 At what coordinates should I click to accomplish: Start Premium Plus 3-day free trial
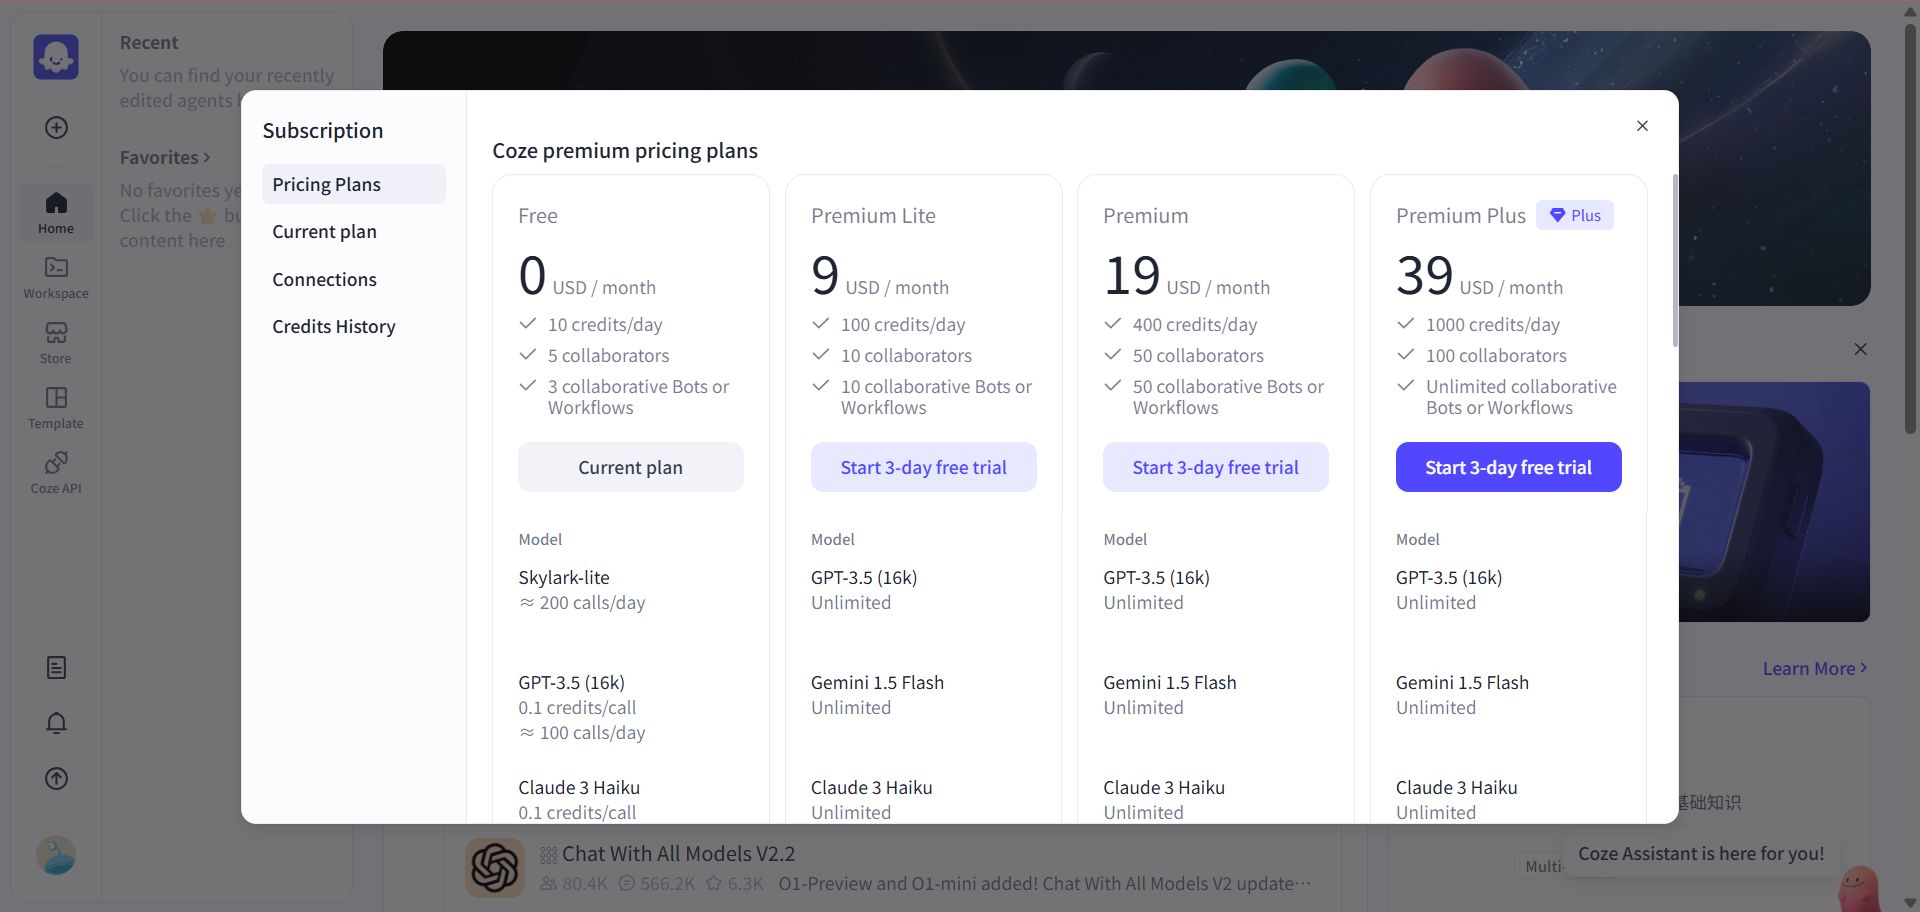point(1508,467)
